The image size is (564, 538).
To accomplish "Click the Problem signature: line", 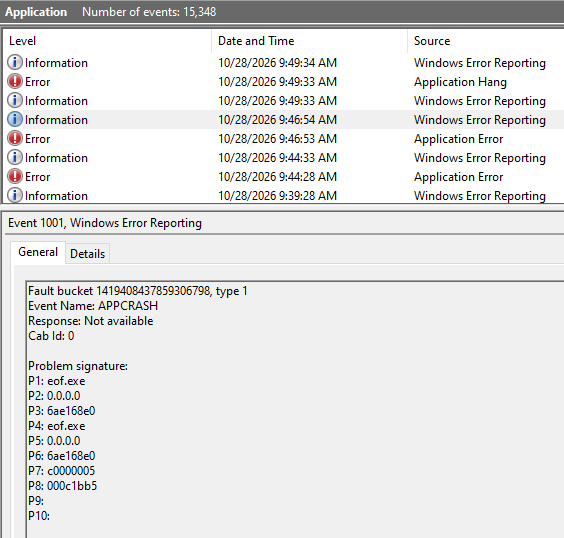I will [x=78, y=366].
